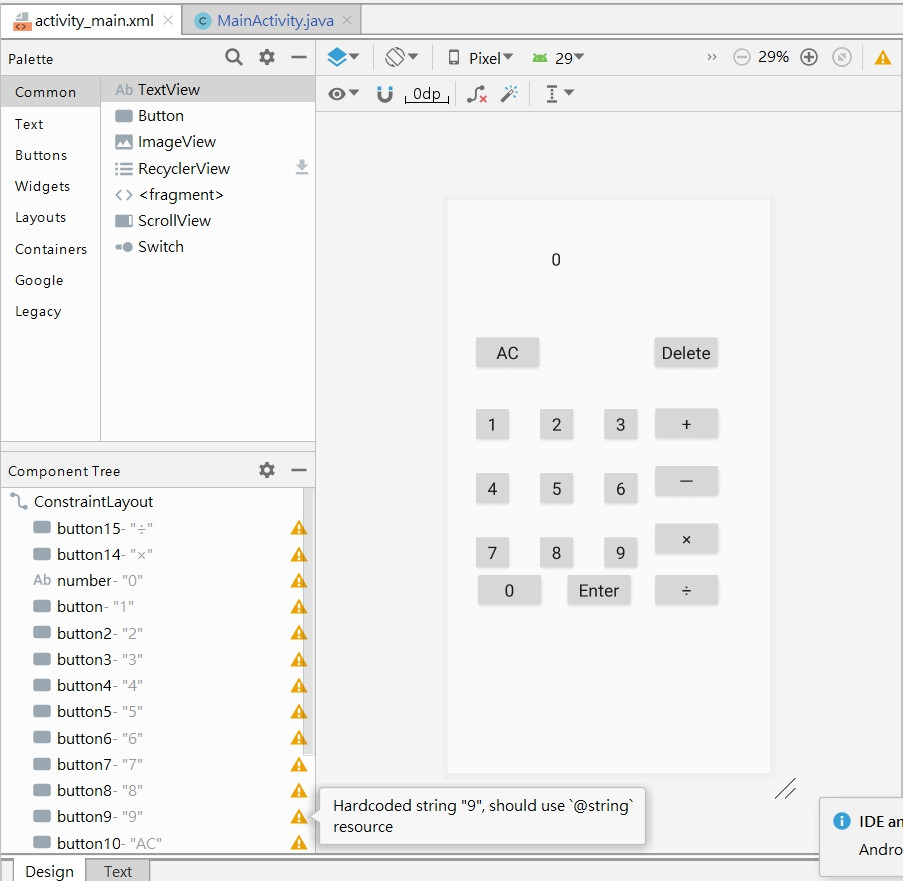Open the guidelines dropdown

click(559, 93)
